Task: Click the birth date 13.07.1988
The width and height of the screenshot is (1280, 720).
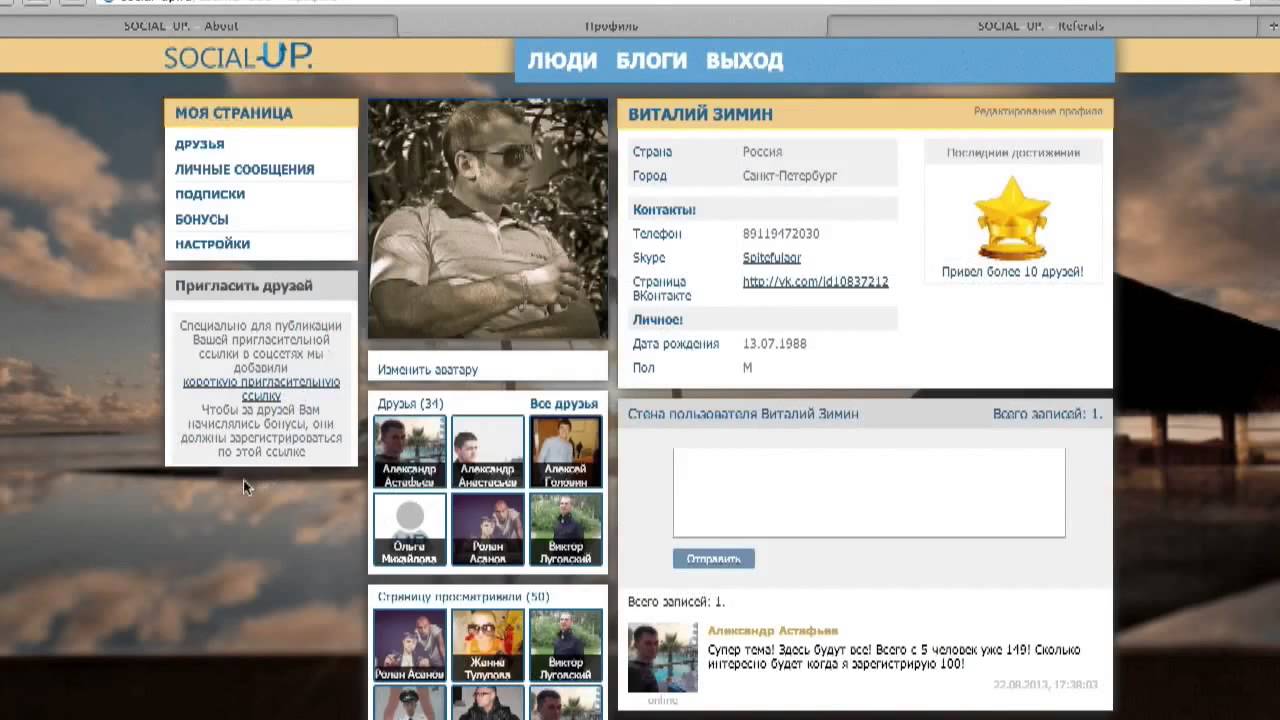Action: (774, 344)
